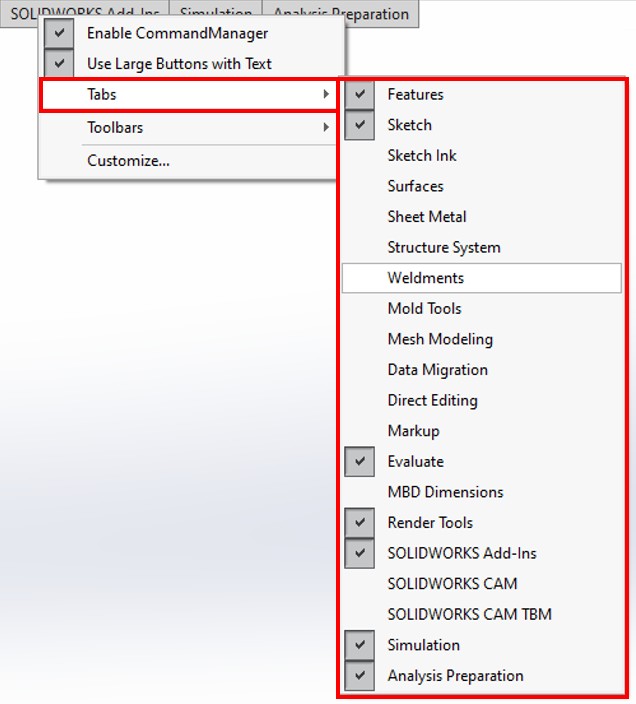Show the Sheet Metal tab
Viewport: 636px width, 704px height.
click(x=427, y=217)
